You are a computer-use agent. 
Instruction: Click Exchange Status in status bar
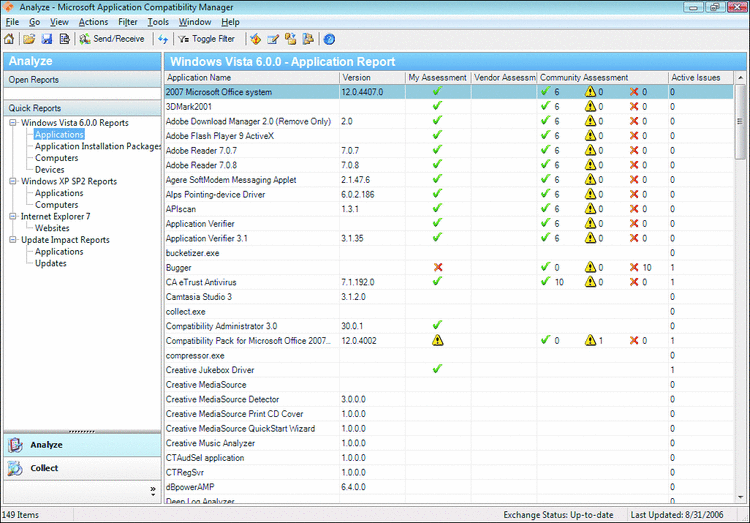[x=558, y=515]
